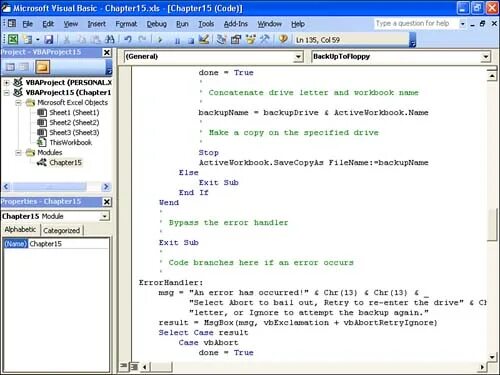Viewport: 500px width, 375px height.
Task: Click the Type a question for help box
Action: tap(416, 23)
